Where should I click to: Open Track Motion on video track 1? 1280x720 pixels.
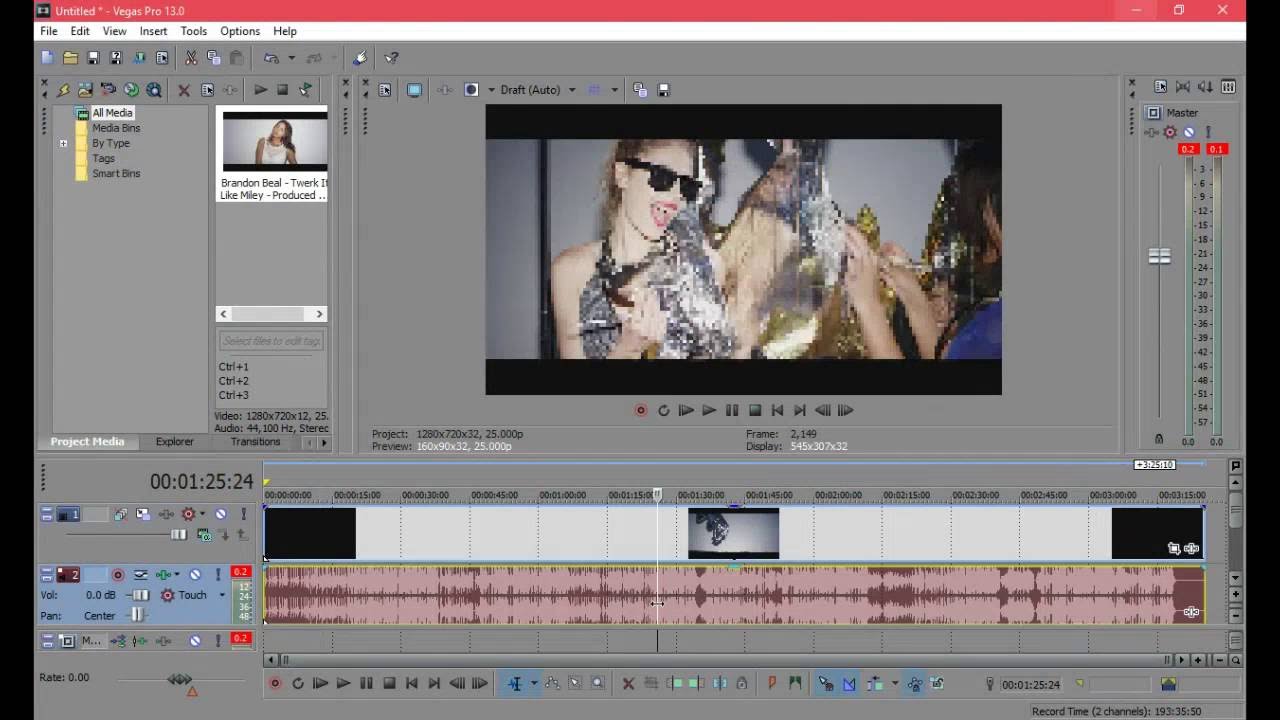tap(142, 514)
